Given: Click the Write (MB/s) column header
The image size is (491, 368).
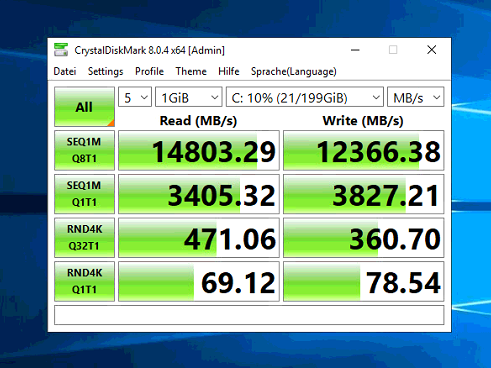Looking at the screenshot, I should click(x=363, y=121).
